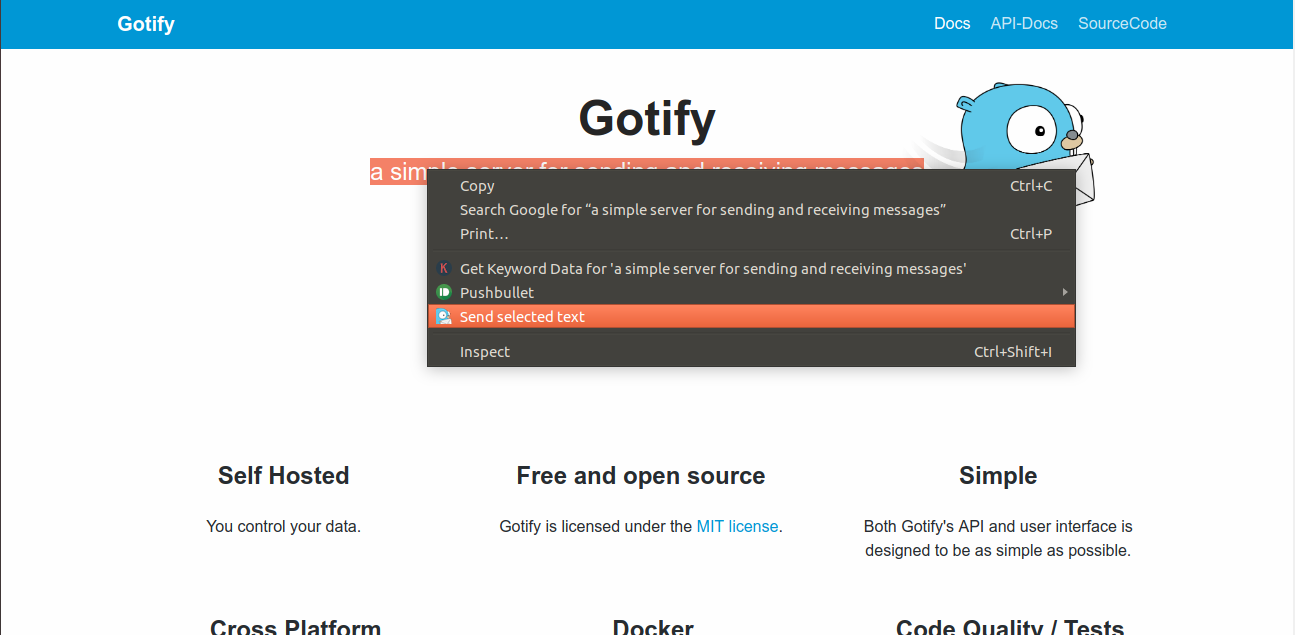Image resolution: width=1295 pixels, height=635 pixels.
Task: Select Search Google for selected text
Action: [x=751, y=209]
